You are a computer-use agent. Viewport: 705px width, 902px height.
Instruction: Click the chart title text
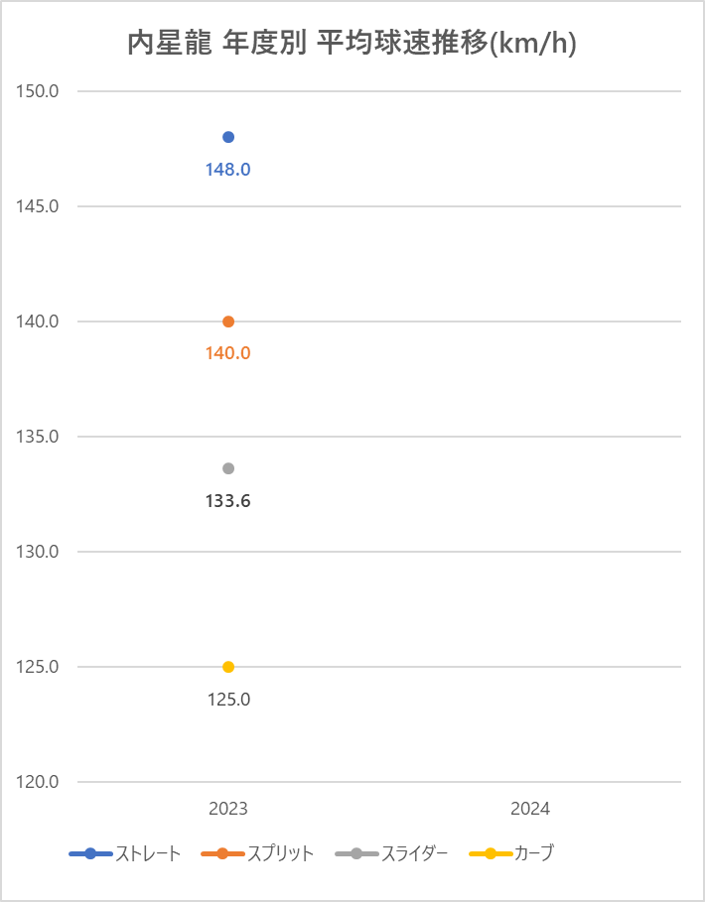(x=351, y=43)
